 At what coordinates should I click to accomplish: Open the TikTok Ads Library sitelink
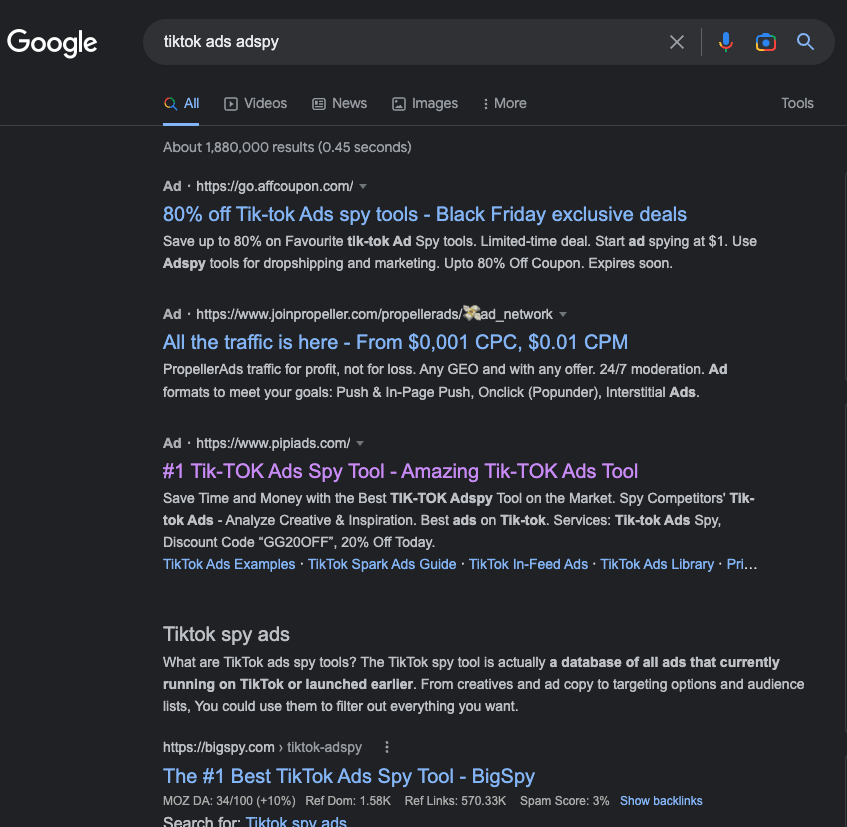coord(657,564)
